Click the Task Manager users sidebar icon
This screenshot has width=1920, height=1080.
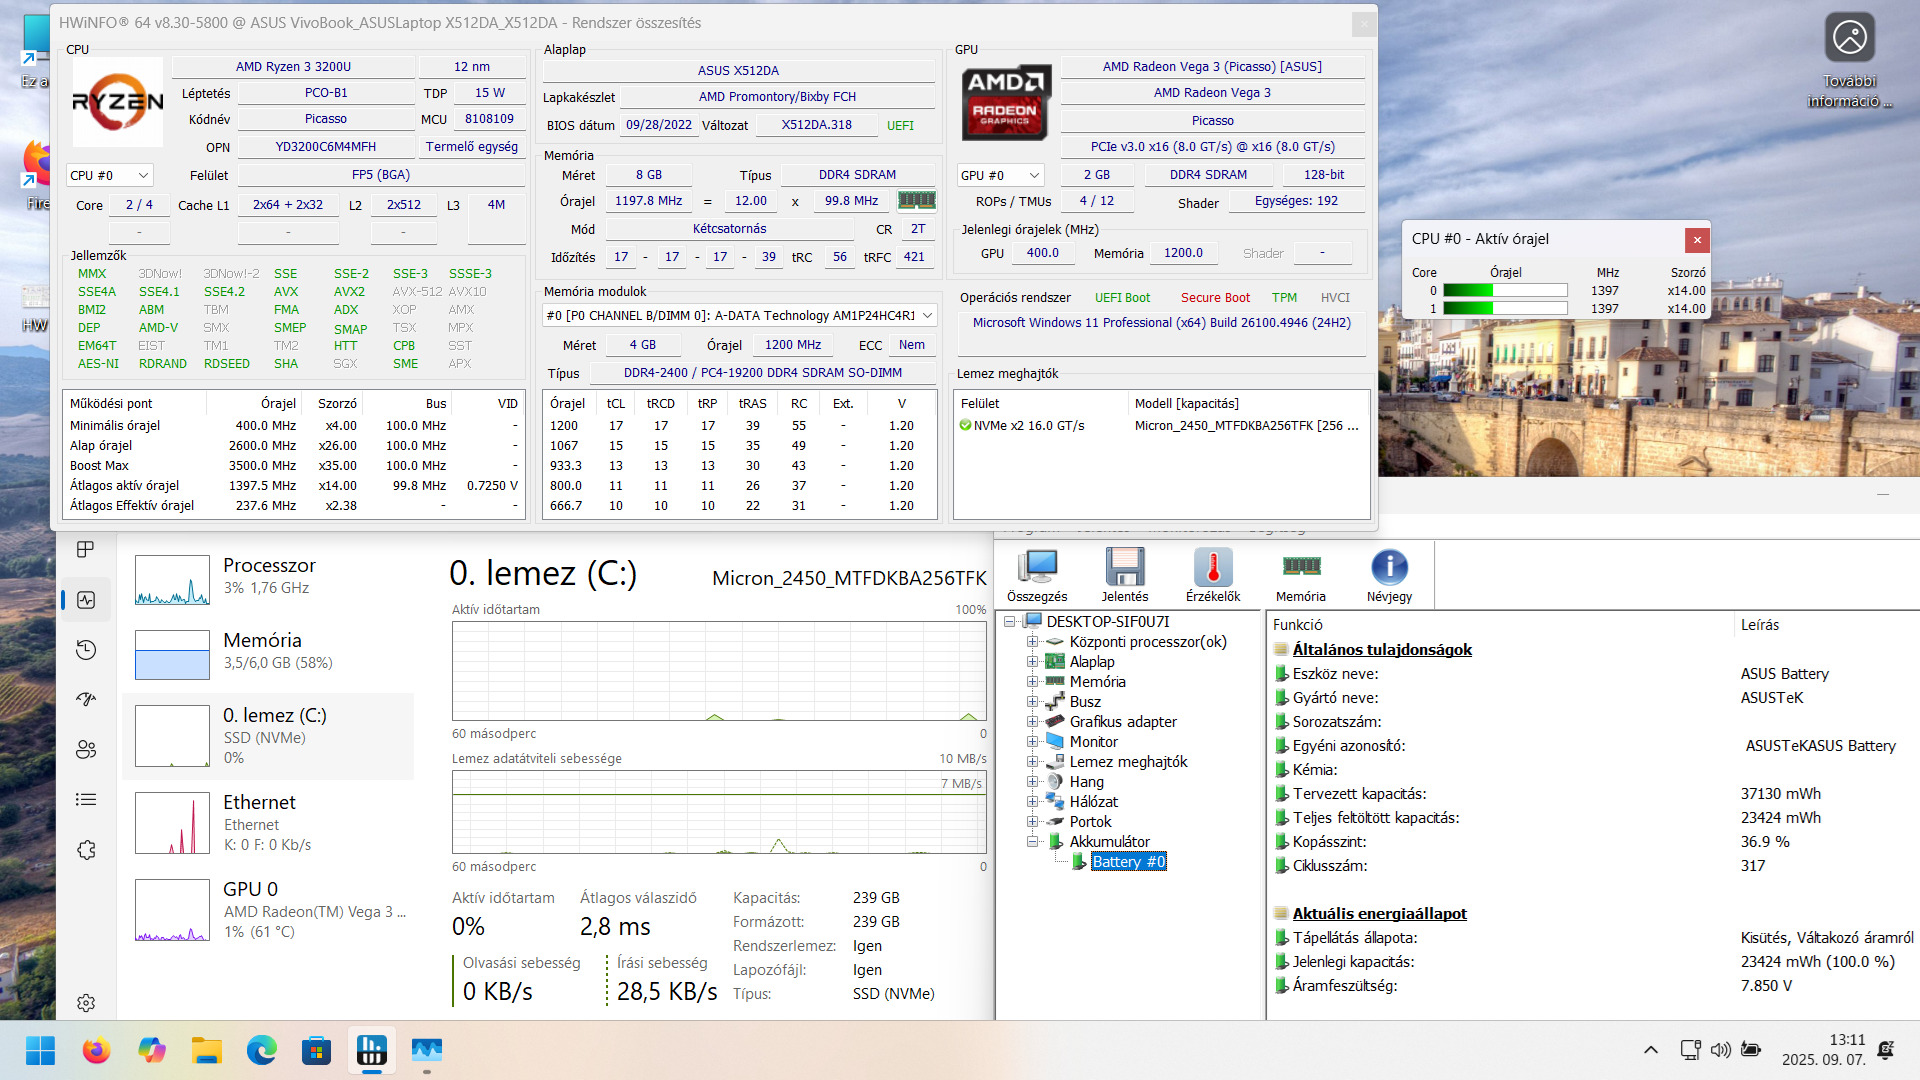pyautogui.click(x=86, y=749)
